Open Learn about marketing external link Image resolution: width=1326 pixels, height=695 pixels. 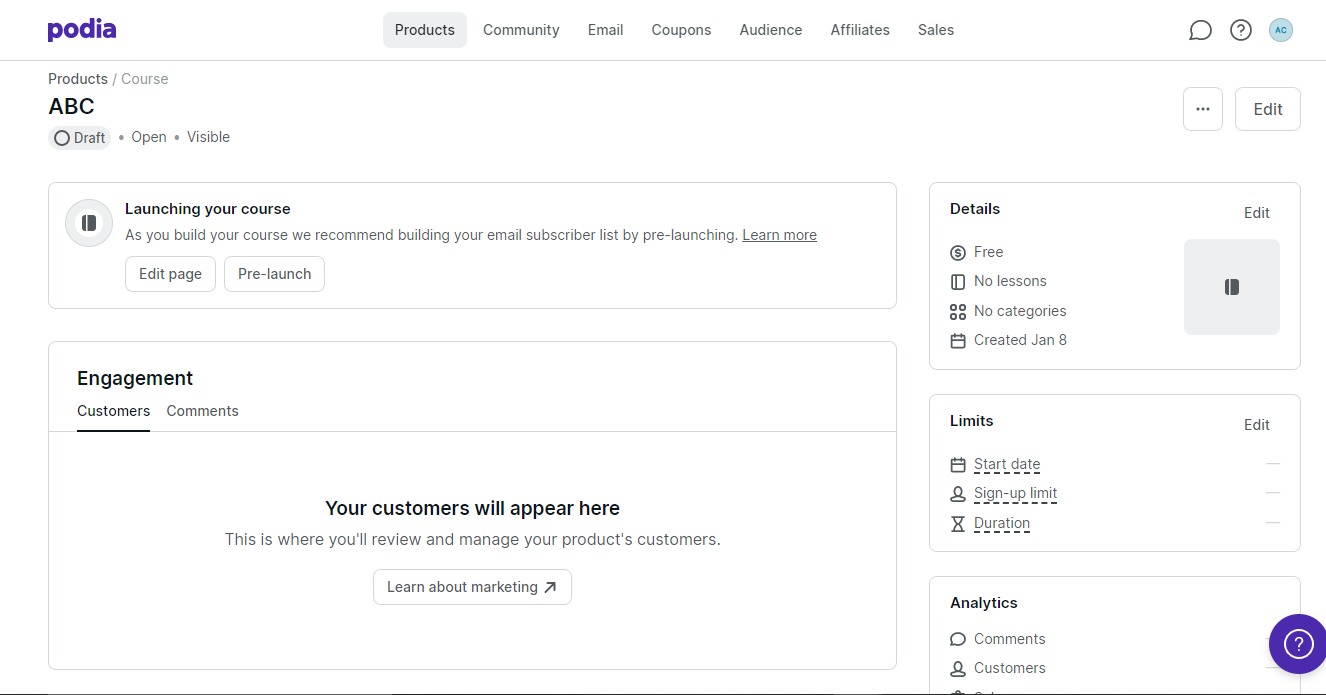click(x=472, y=587)
